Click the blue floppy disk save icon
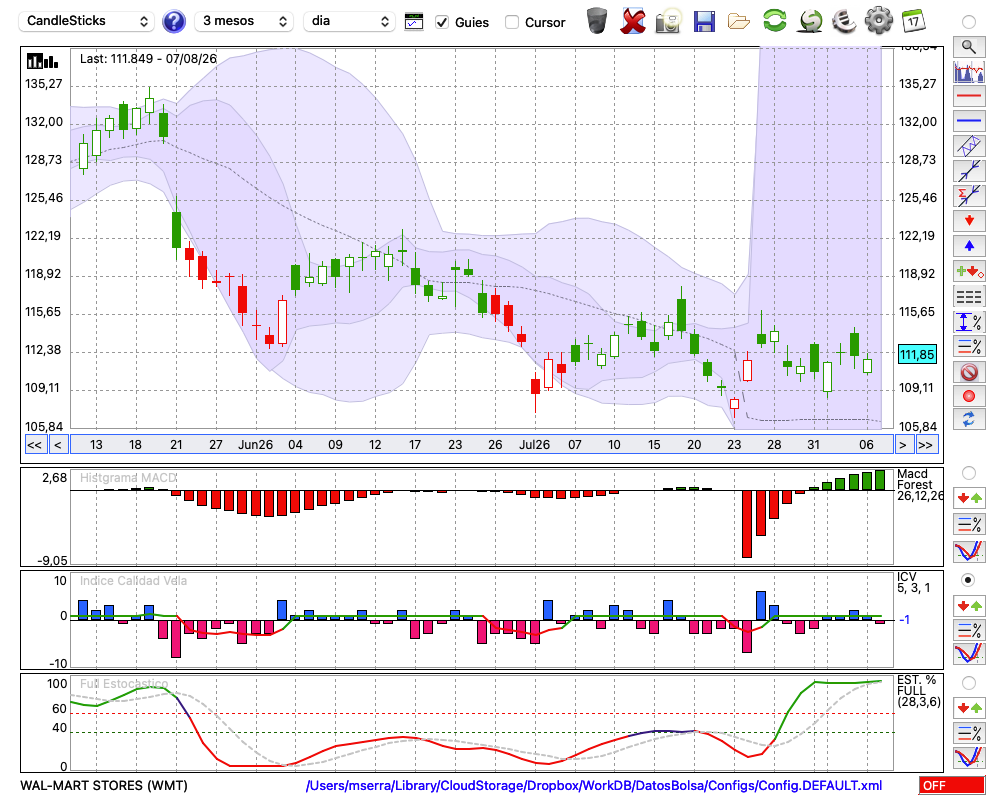The height and width of the screenshot is (800, 1000). click(704, 22)
